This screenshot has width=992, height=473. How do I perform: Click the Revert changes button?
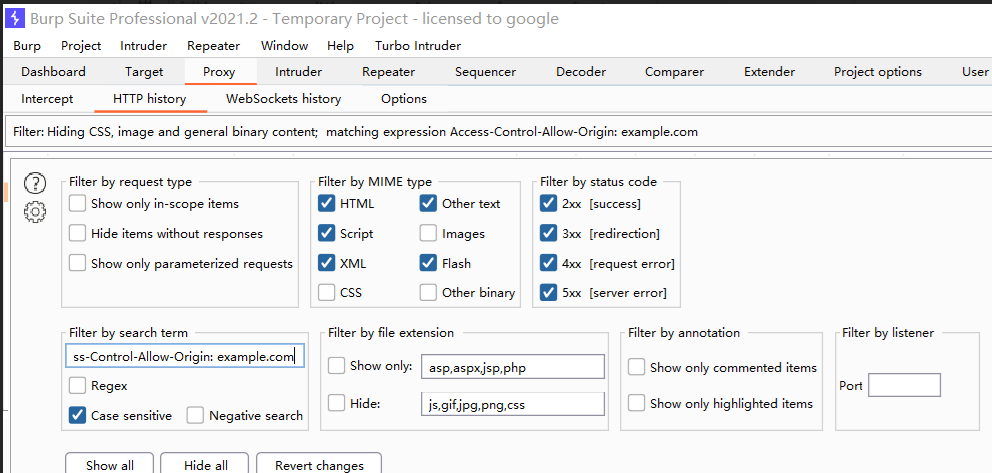[319, 464]
